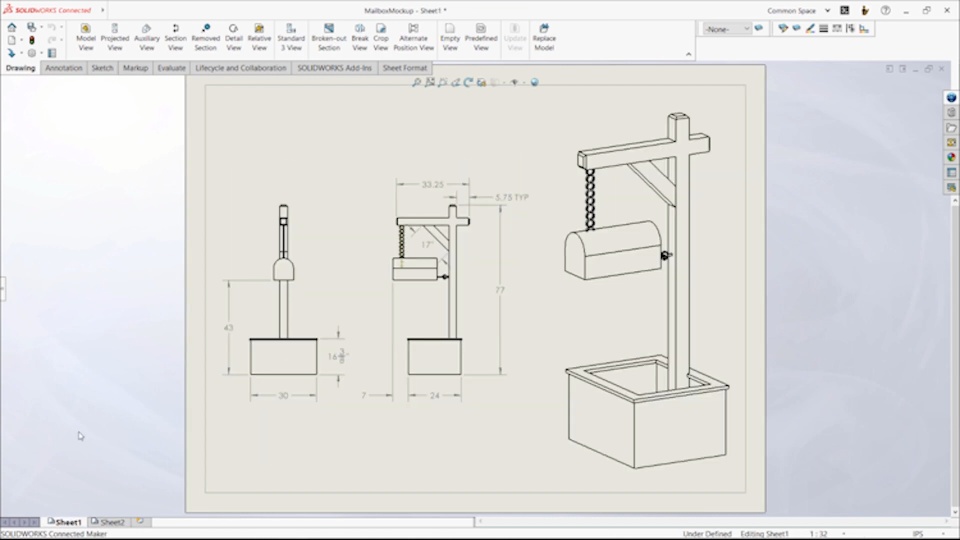The height and width of the screenshot is (540, 960).
Task: Click the Line Style dashed icon
Action: click(x=837, y=28)
